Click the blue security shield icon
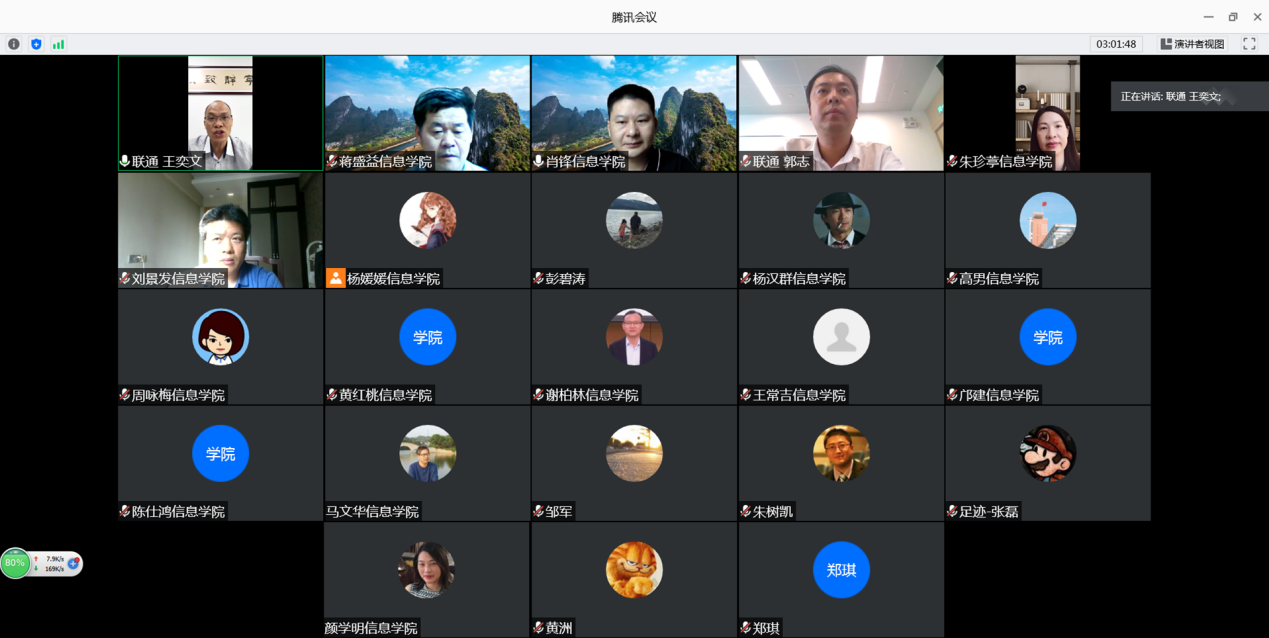The image size is (1269, 638). pyautogui.click(x=36, y=44)
